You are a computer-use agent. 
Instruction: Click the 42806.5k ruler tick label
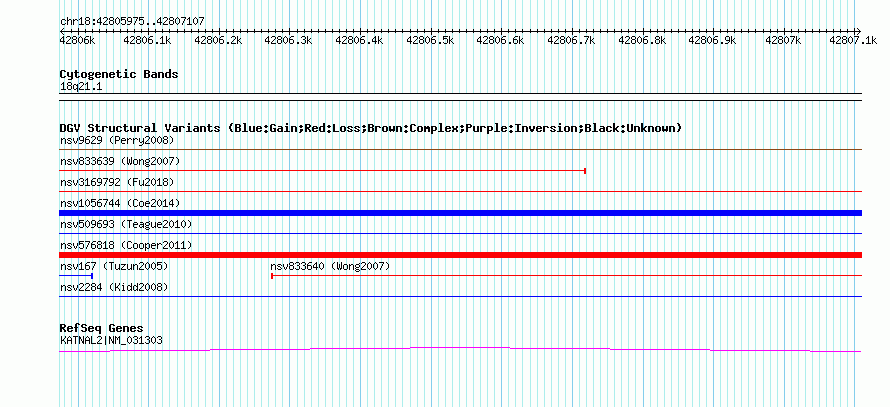tap(430, 40)
